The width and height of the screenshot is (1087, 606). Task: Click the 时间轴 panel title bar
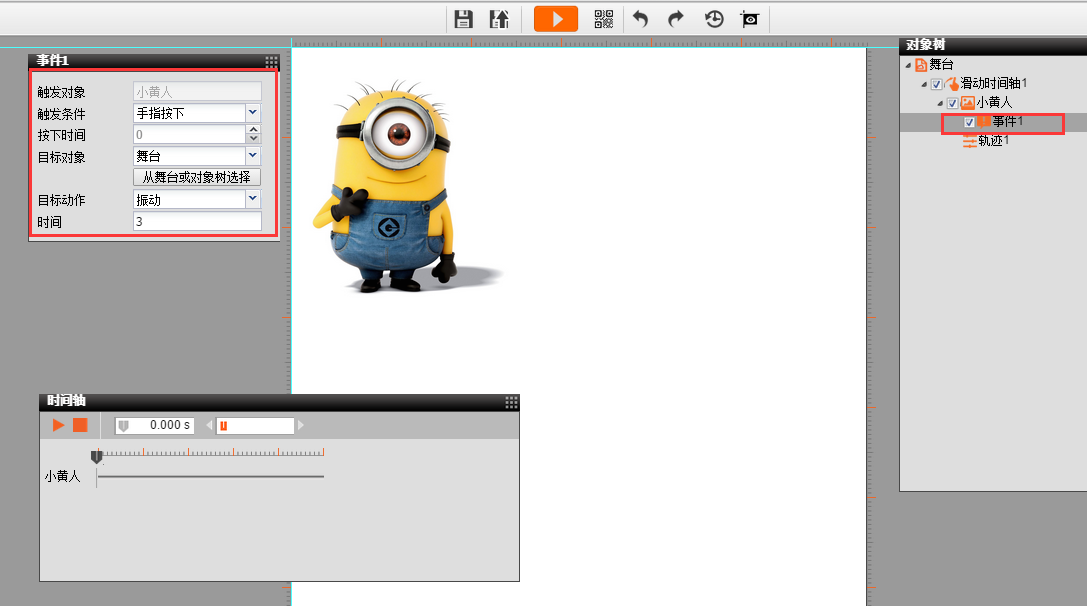point(279,402)
